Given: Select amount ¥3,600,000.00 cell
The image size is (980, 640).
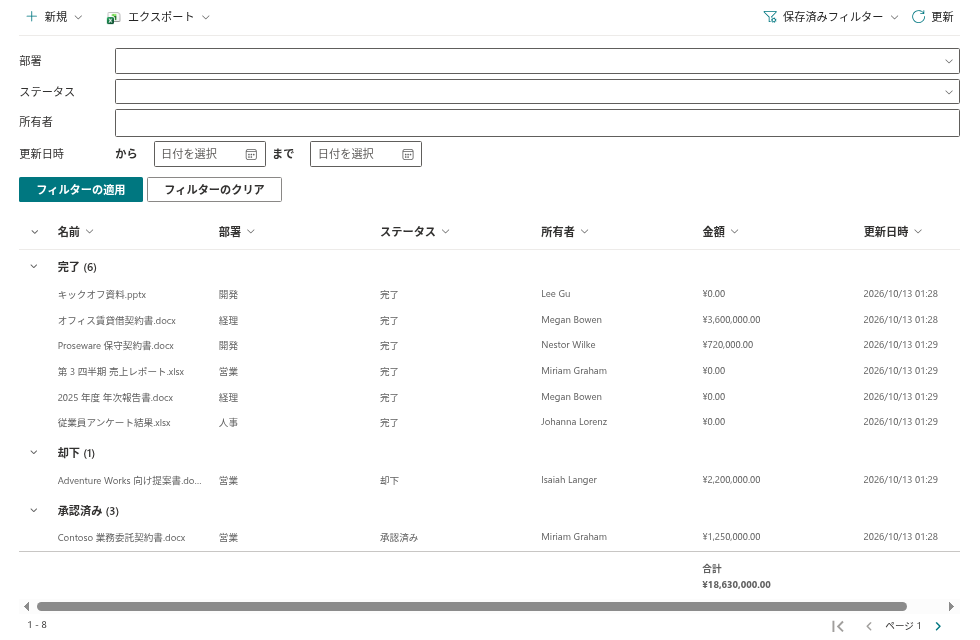Looking at the screenshot, I should point(731,320).
